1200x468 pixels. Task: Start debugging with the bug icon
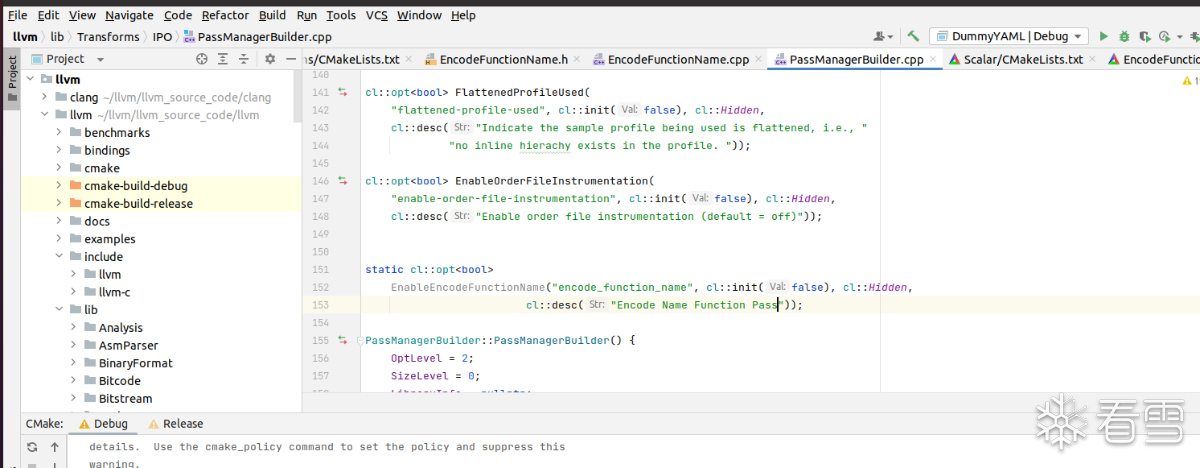coord(1125,36)
